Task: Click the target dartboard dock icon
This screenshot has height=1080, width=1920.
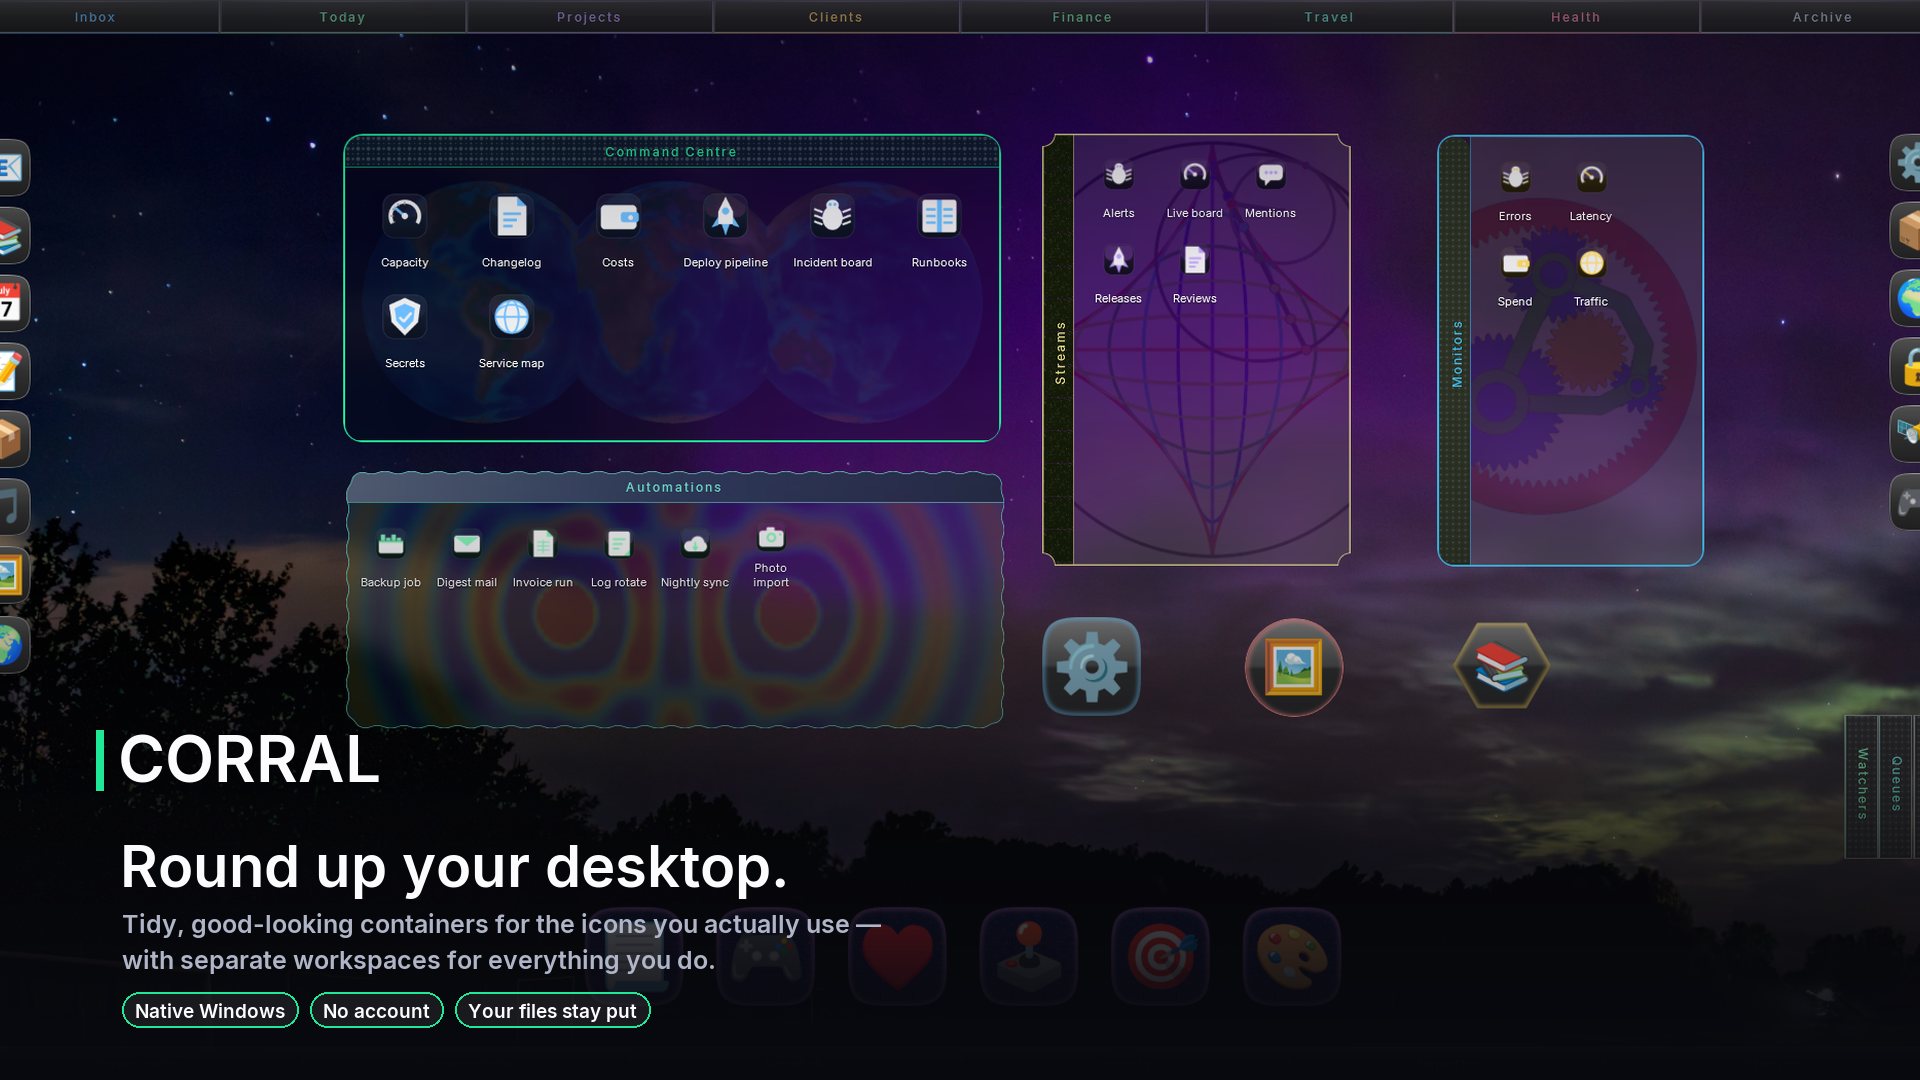Action: [1160, 956]
